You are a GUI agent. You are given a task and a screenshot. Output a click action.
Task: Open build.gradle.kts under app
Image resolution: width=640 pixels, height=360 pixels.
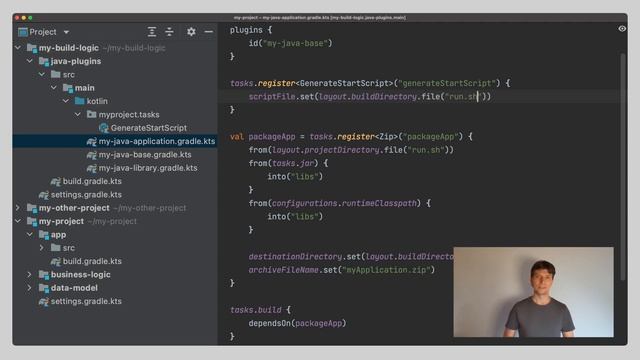coord(92,261)
